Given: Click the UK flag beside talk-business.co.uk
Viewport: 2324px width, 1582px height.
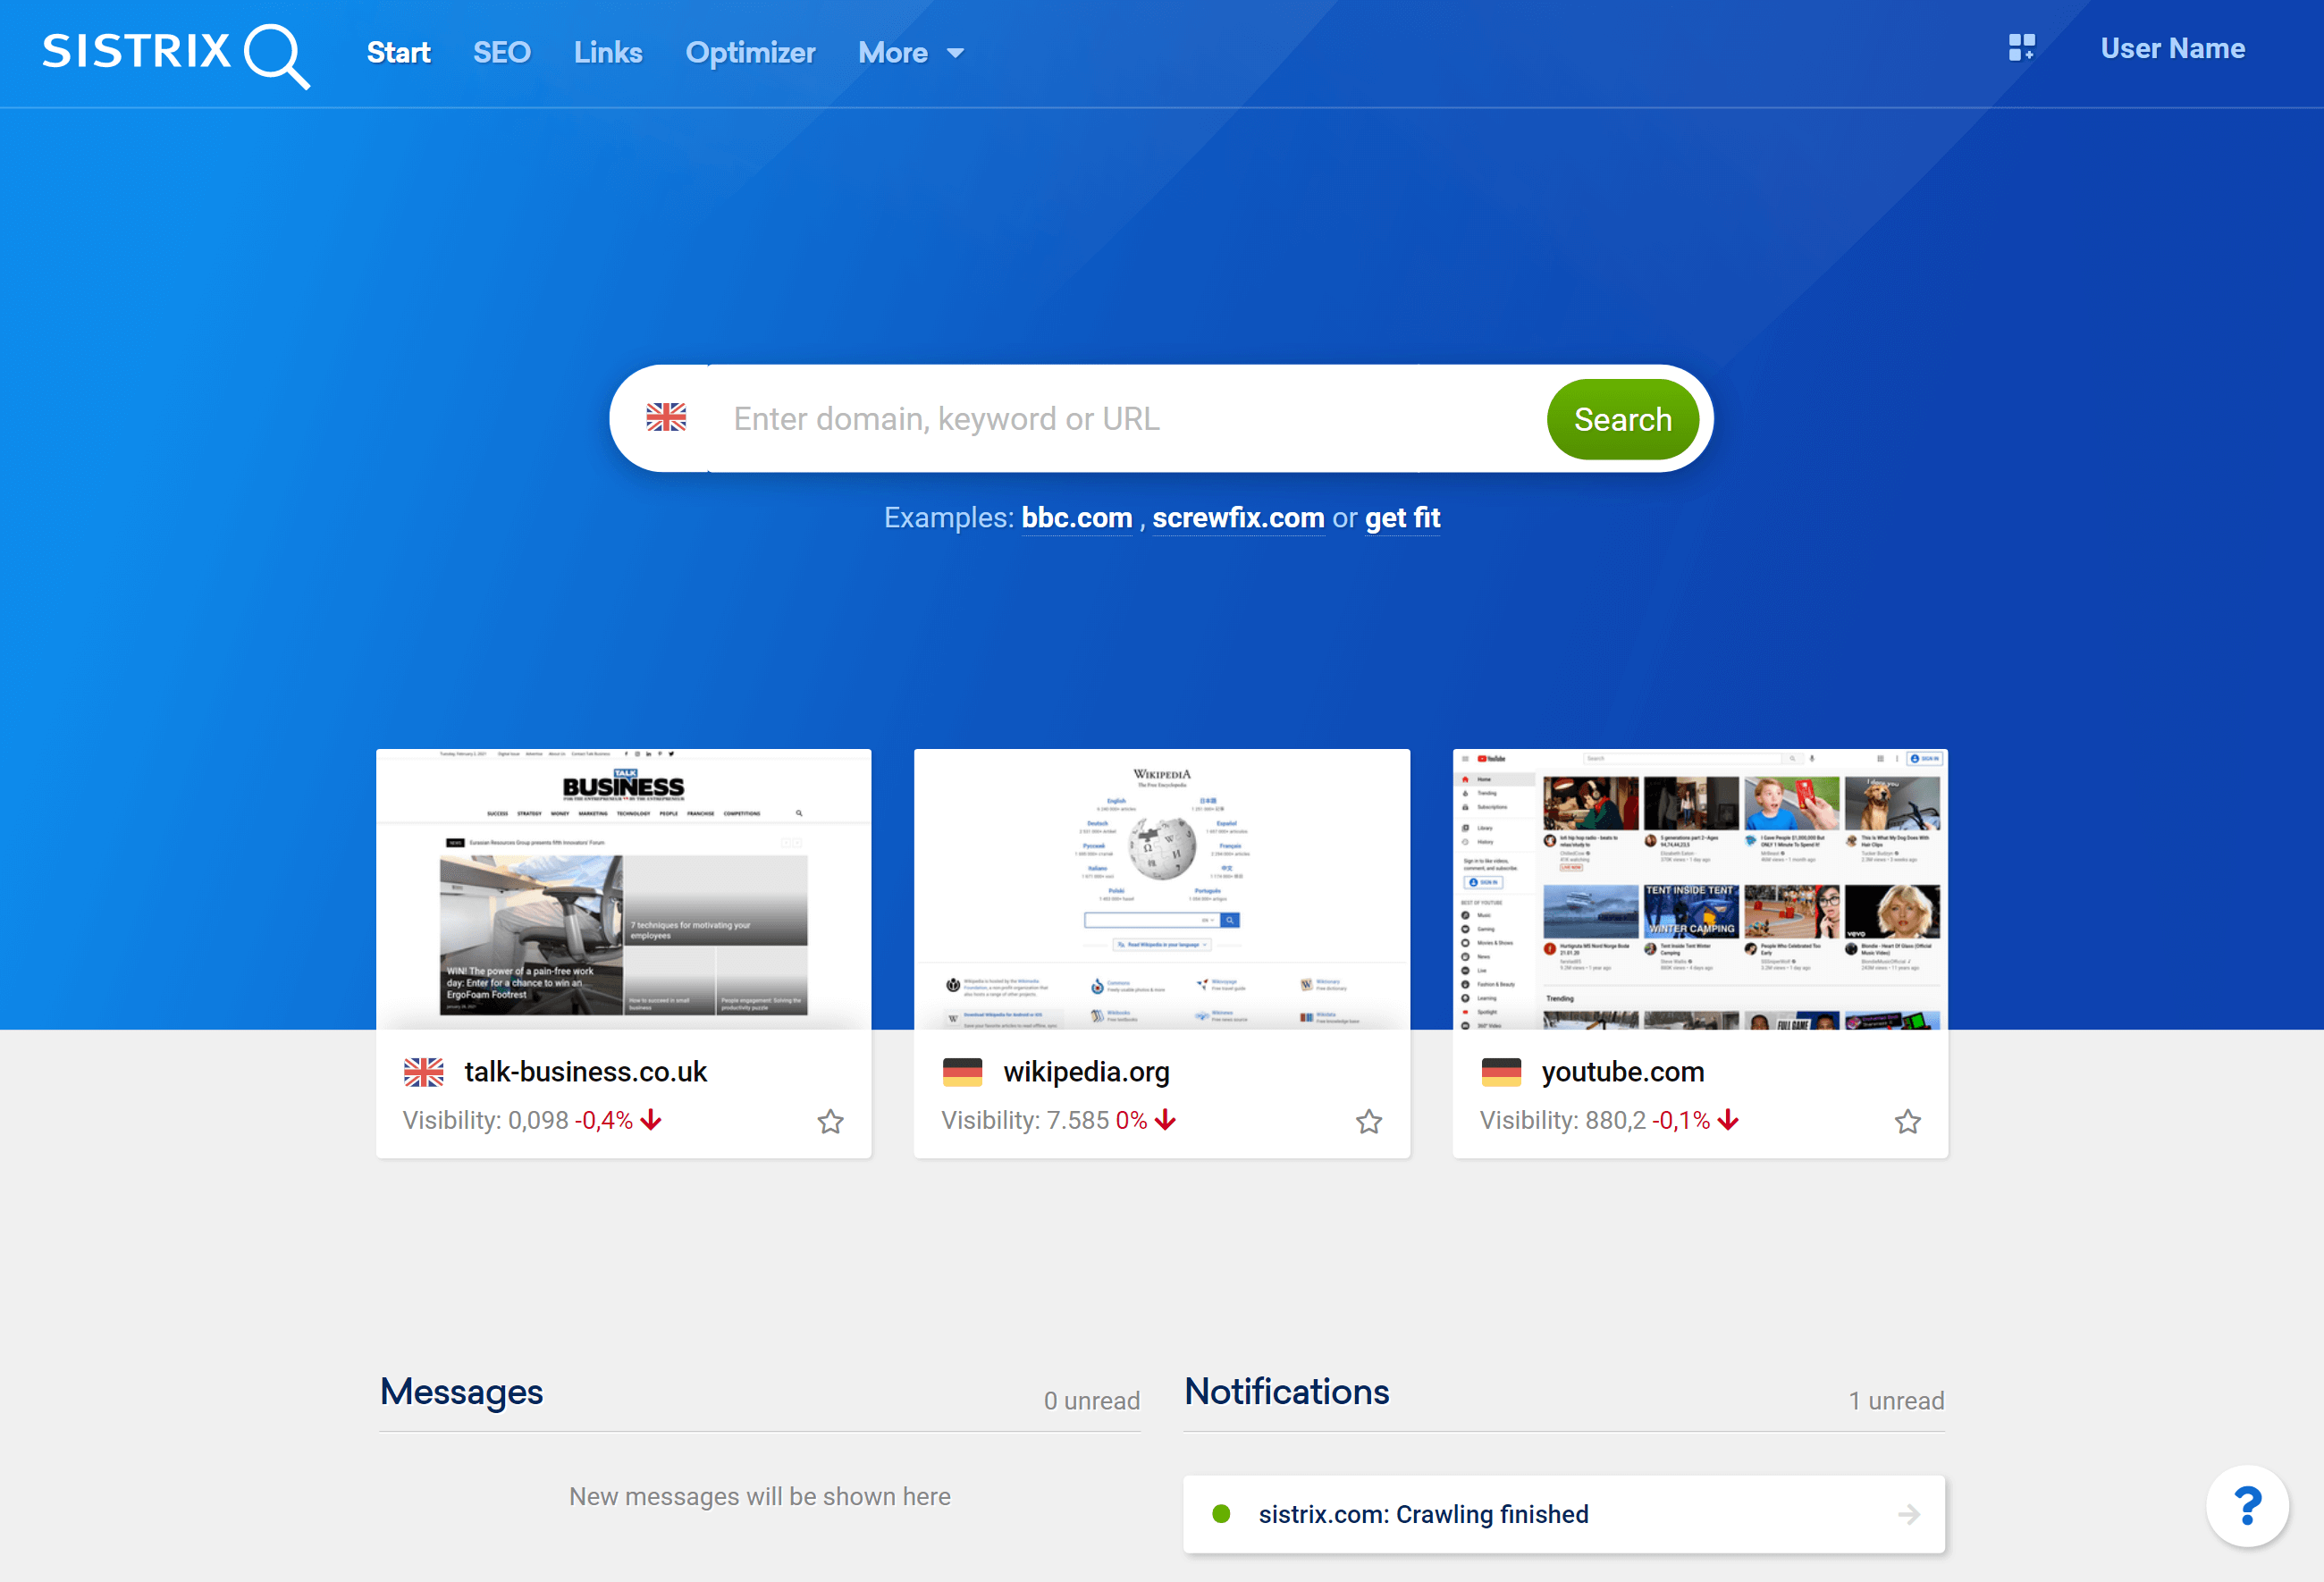Looking at the screenshot, I should coord(424,1072).
